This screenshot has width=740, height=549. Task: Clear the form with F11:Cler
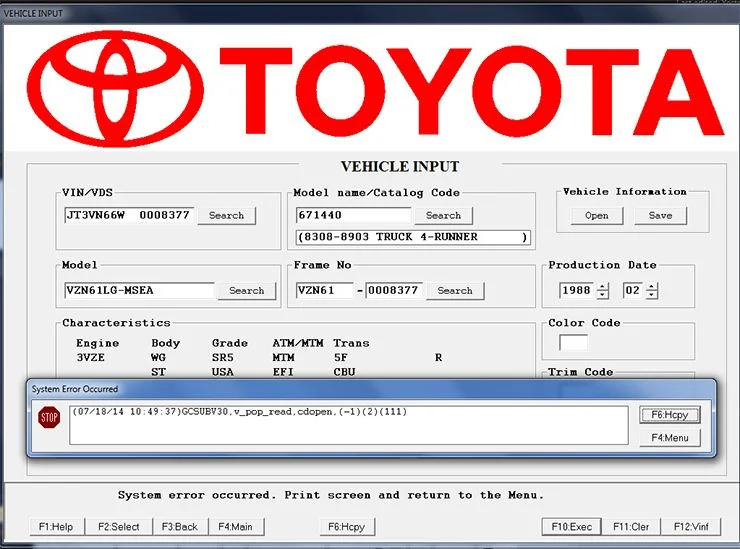click(x=631, y=527)
